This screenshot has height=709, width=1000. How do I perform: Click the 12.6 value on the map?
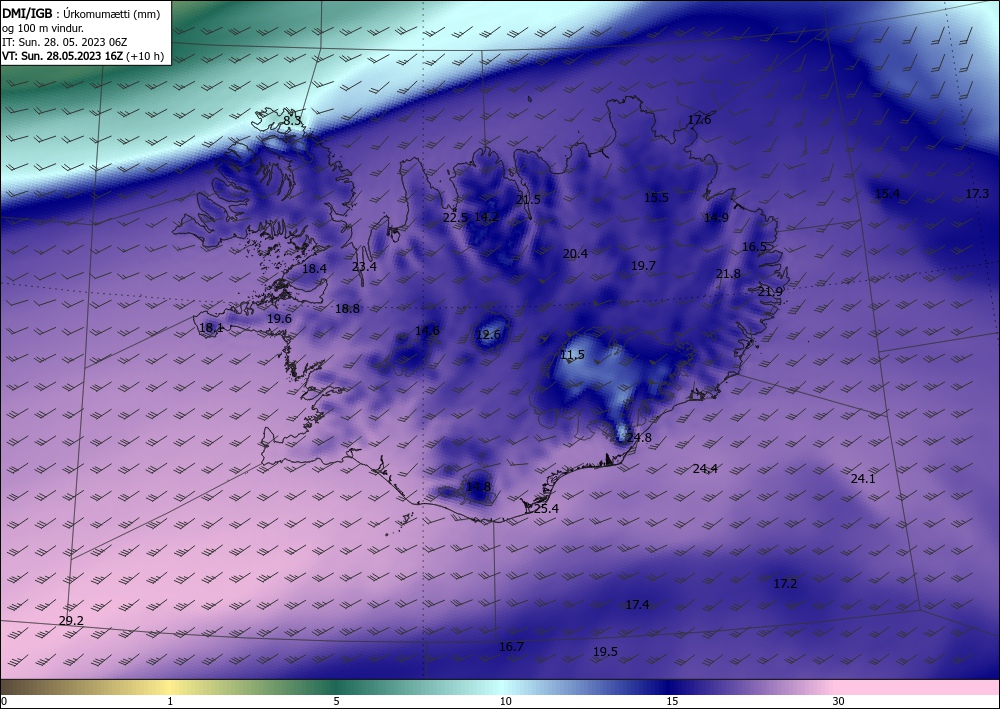[489, 335]
